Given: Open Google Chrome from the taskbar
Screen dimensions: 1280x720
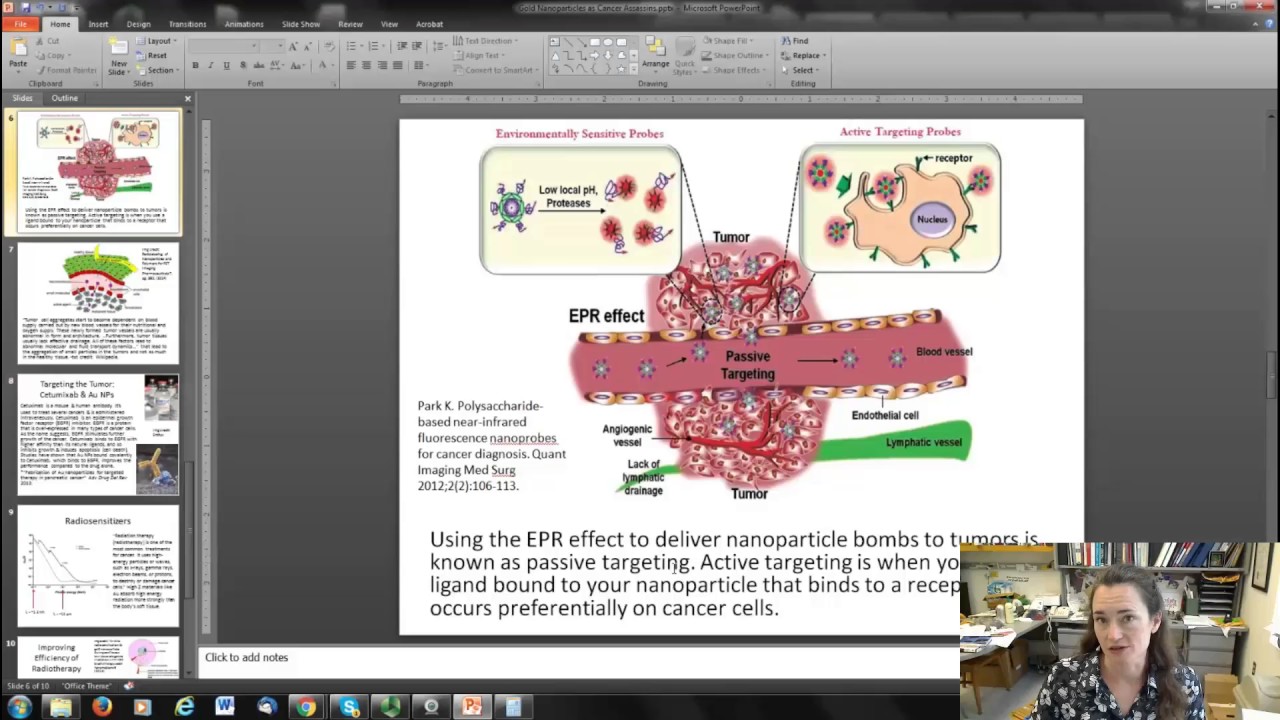Looking at the screenshot, I should point(307,708).
